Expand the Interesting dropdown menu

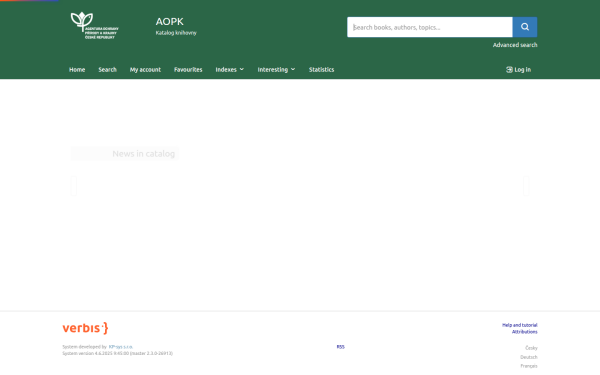(276, 70)
